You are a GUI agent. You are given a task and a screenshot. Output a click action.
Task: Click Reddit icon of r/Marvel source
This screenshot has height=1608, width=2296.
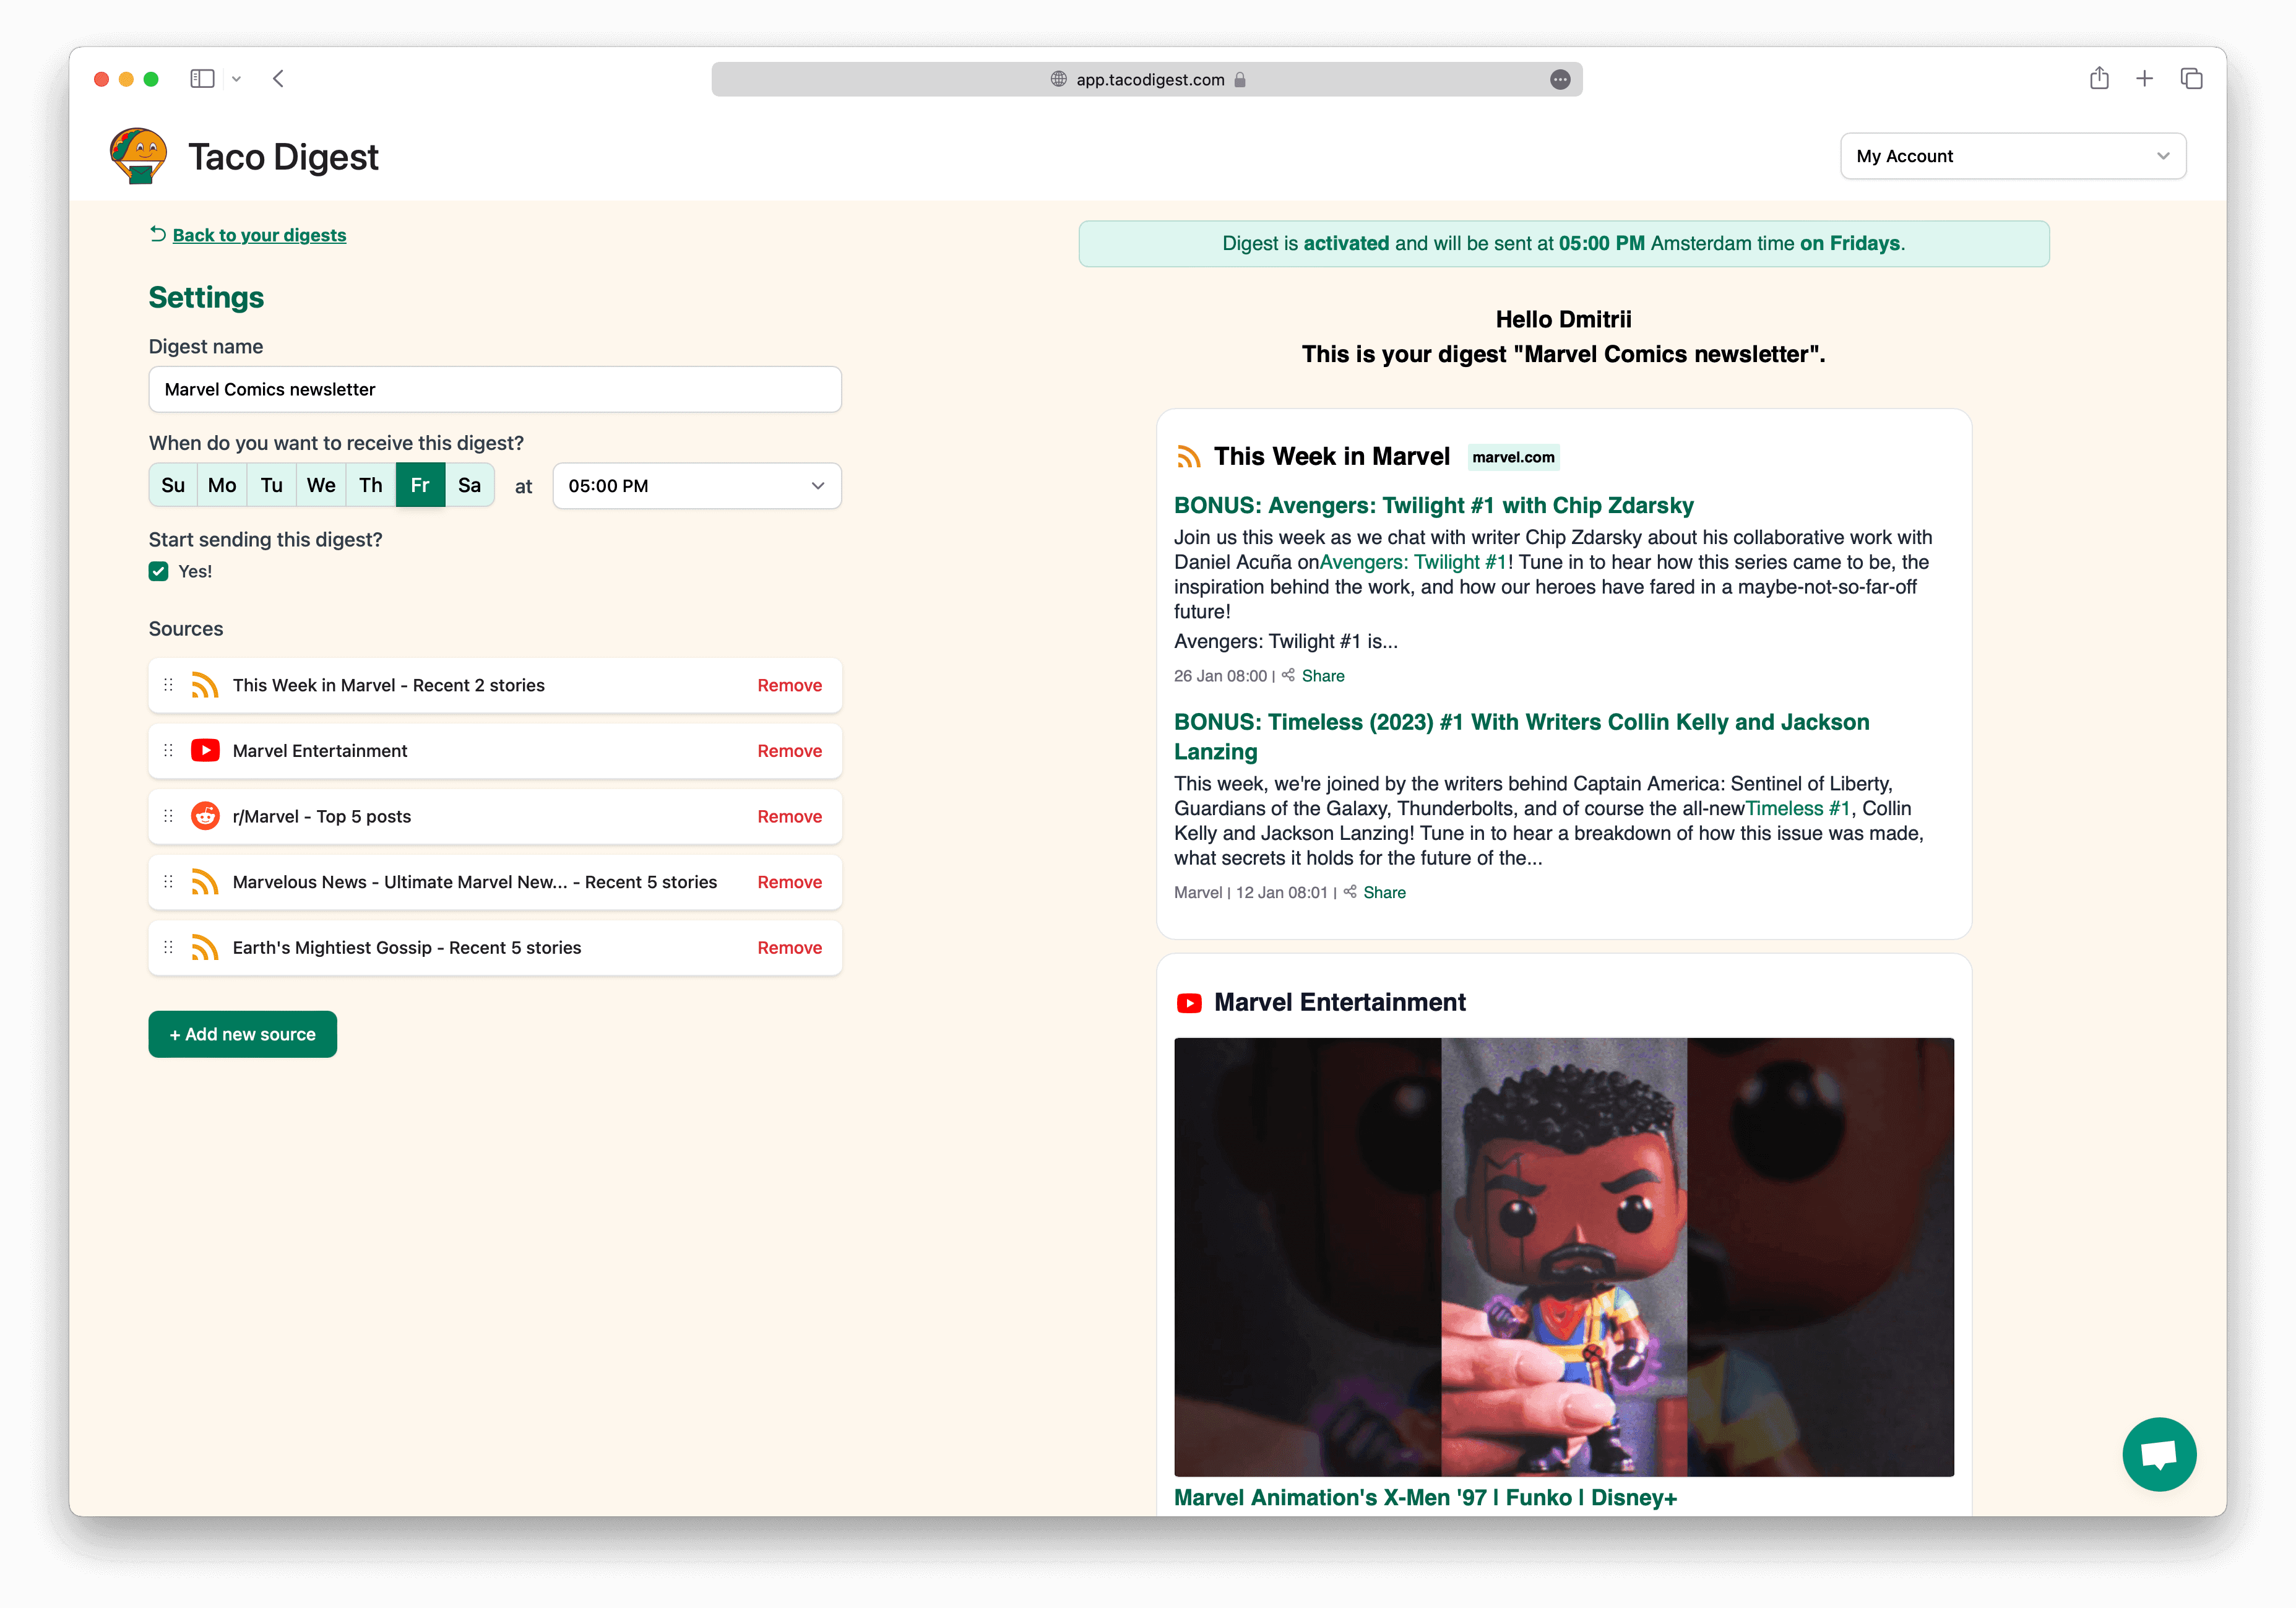205,816
